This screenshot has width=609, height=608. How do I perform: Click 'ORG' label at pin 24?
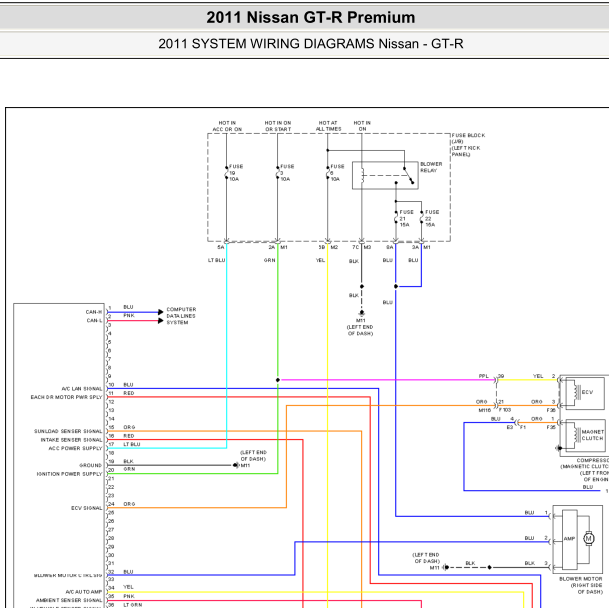coord(129,504)
